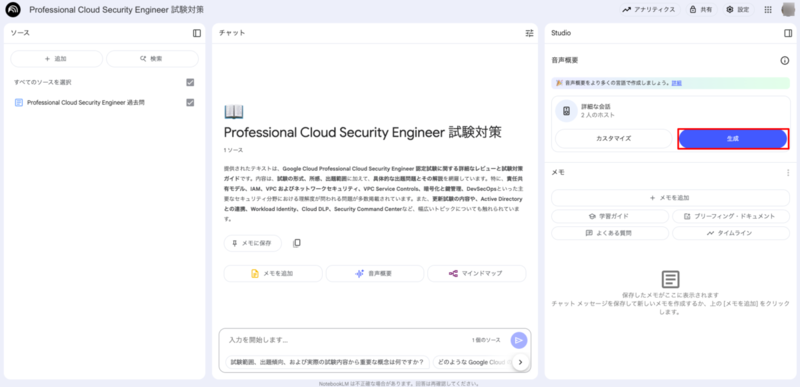
Task: Click the 1 個のソース count in input
Action: (486, 340)
